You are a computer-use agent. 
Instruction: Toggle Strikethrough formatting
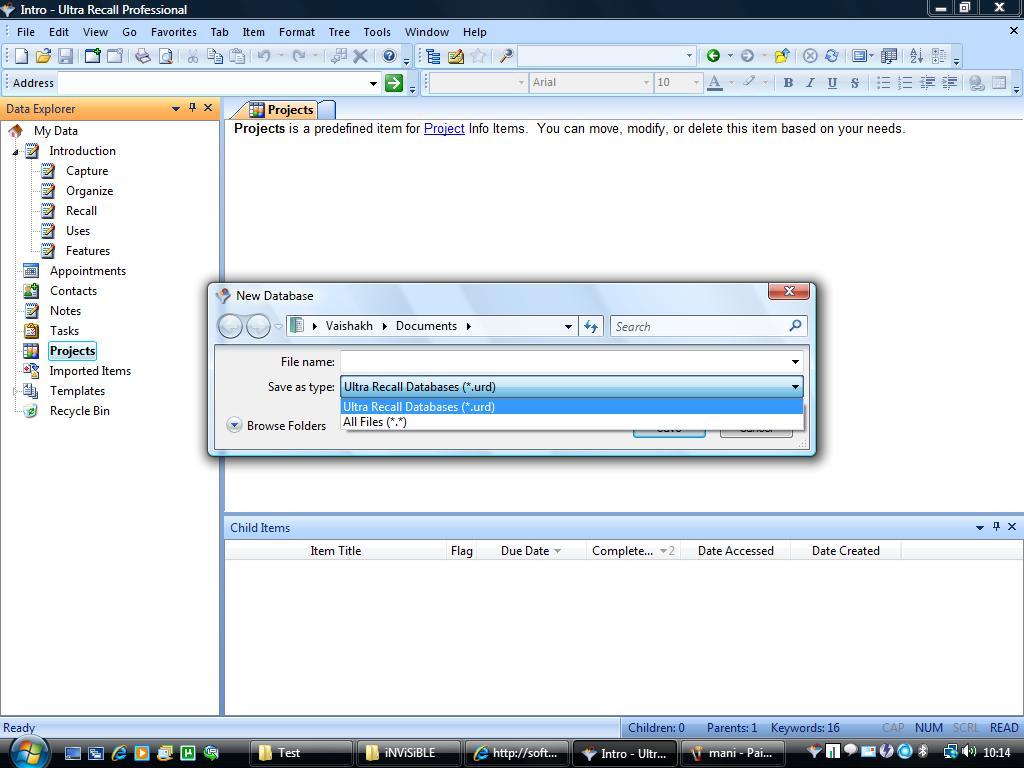point(854,83)
